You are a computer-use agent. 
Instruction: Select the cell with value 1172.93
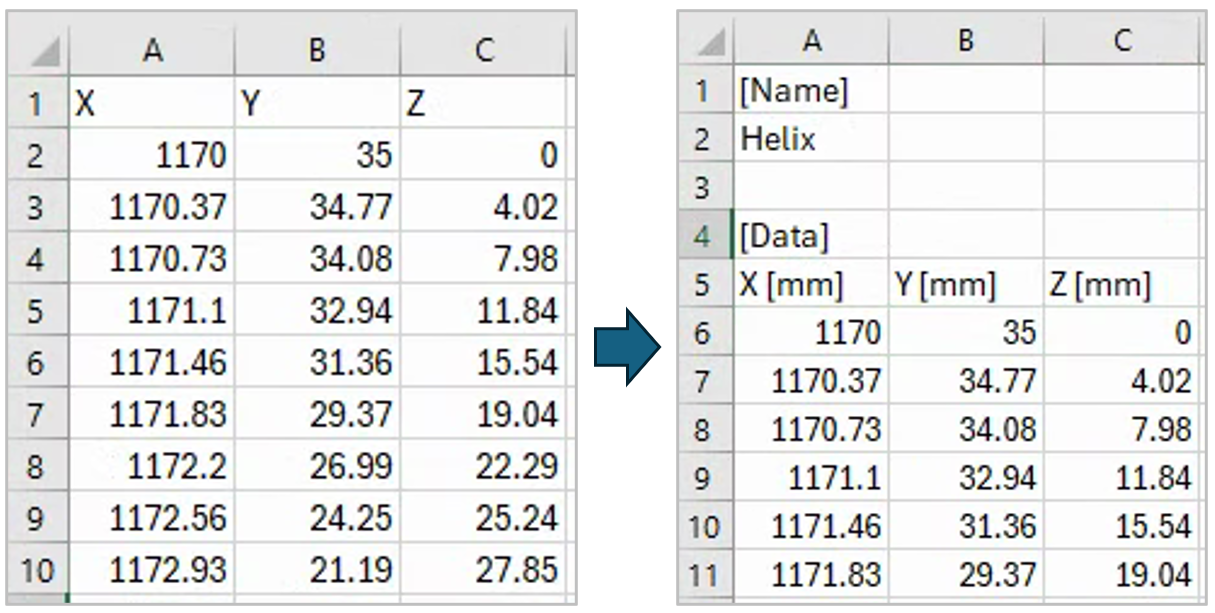pos(153,571)
